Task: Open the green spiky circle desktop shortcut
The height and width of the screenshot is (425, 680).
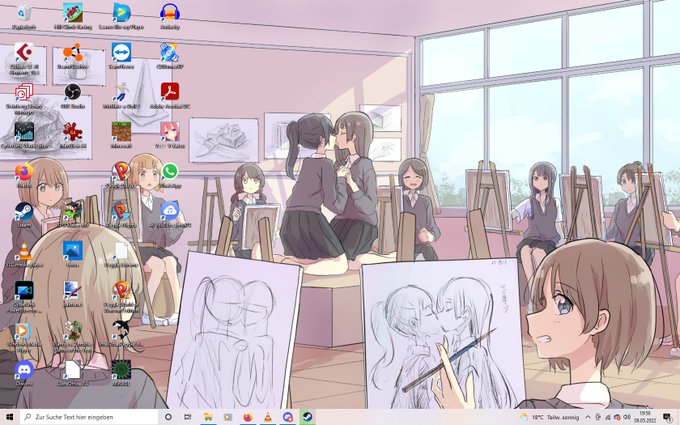Action: pos(121,374)
